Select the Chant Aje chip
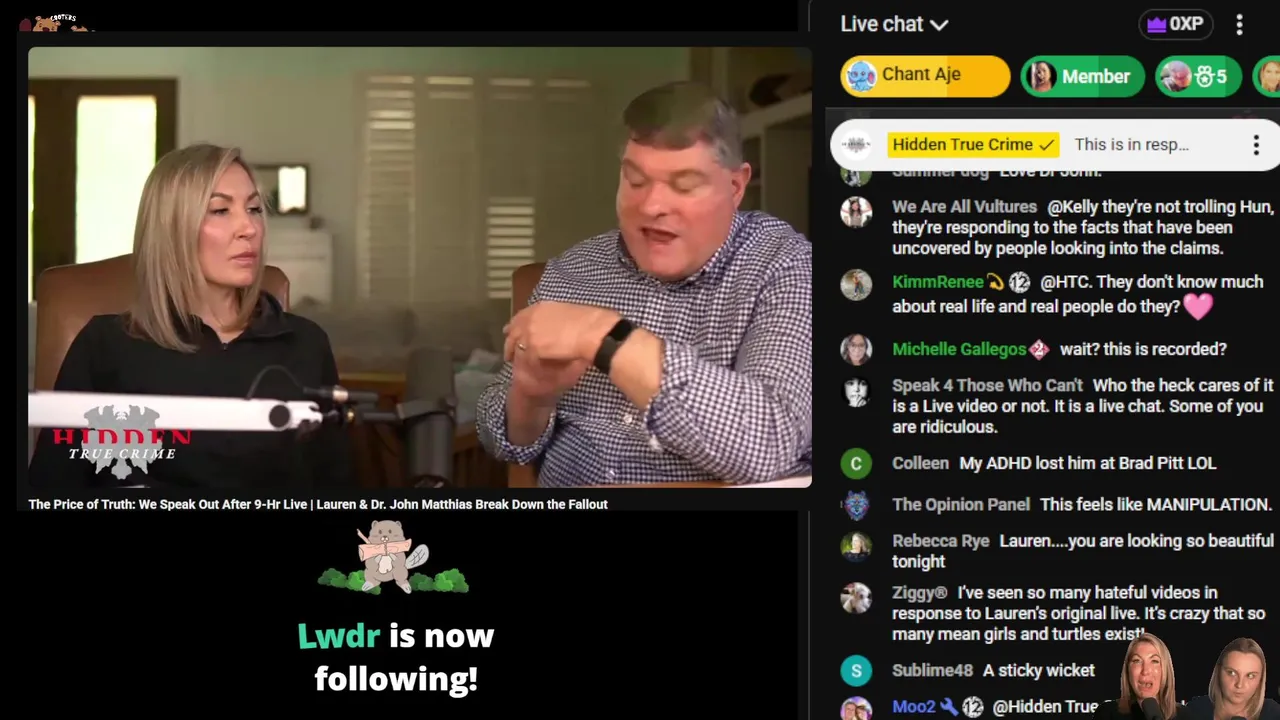 [925, 76]
